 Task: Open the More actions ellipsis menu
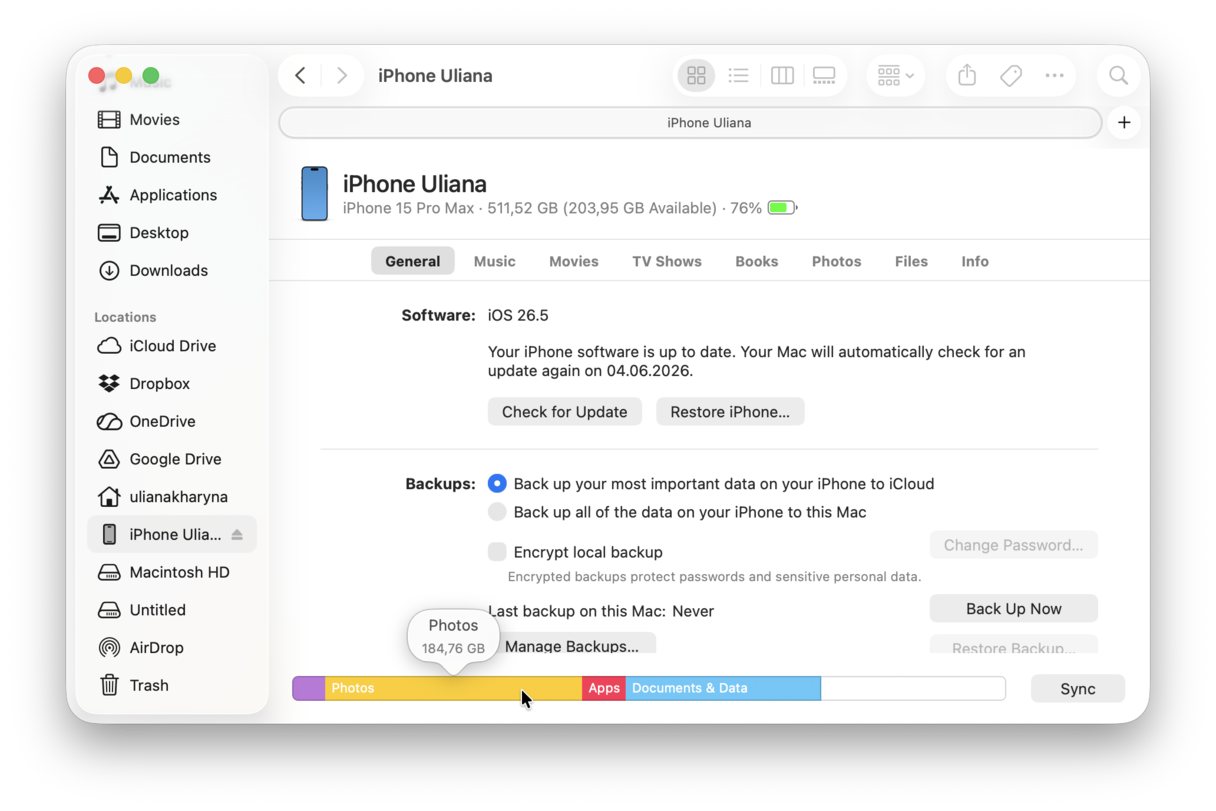(1054, 75)
